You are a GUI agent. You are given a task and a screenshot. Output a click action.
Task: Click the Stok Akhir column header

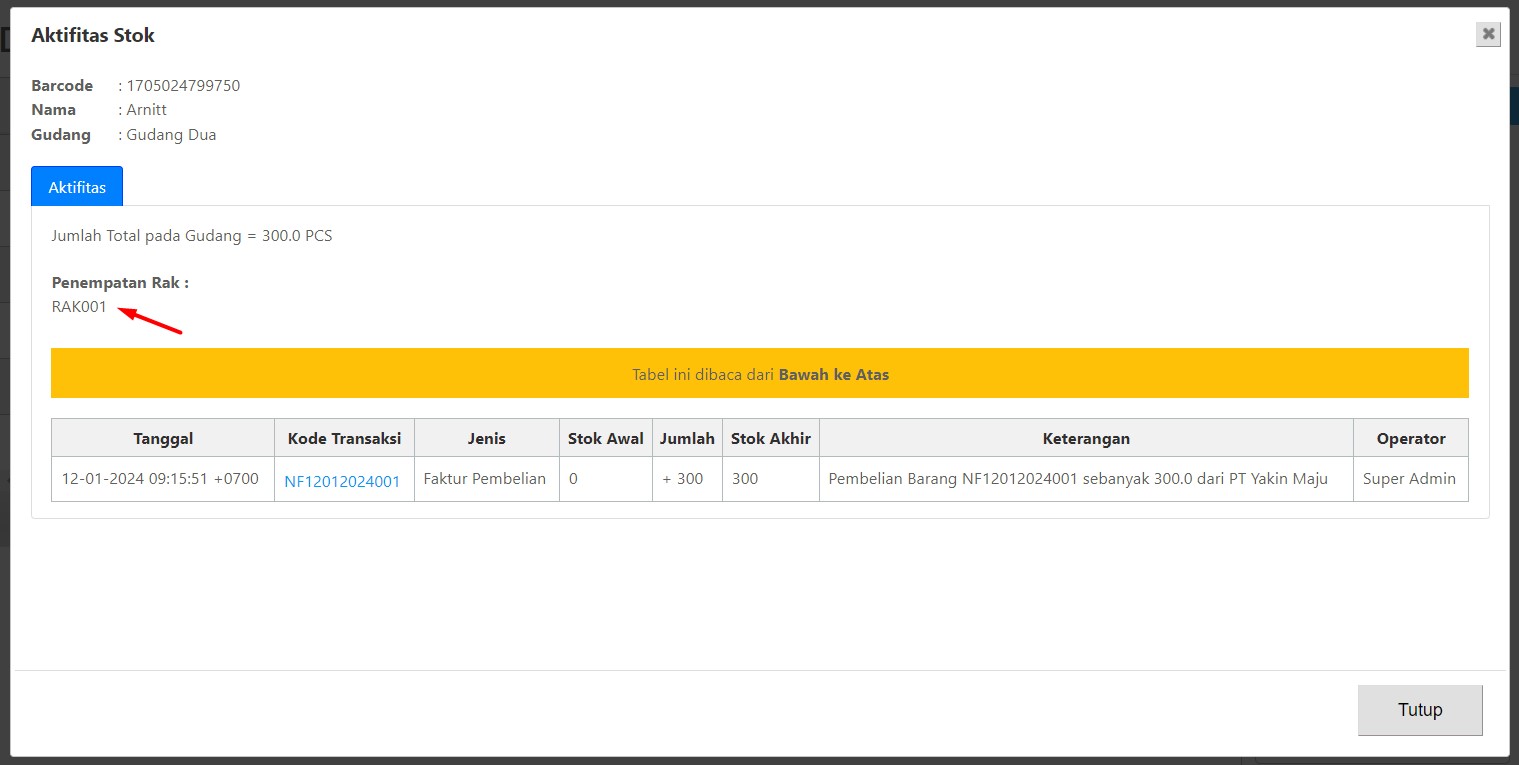[771, 438]
